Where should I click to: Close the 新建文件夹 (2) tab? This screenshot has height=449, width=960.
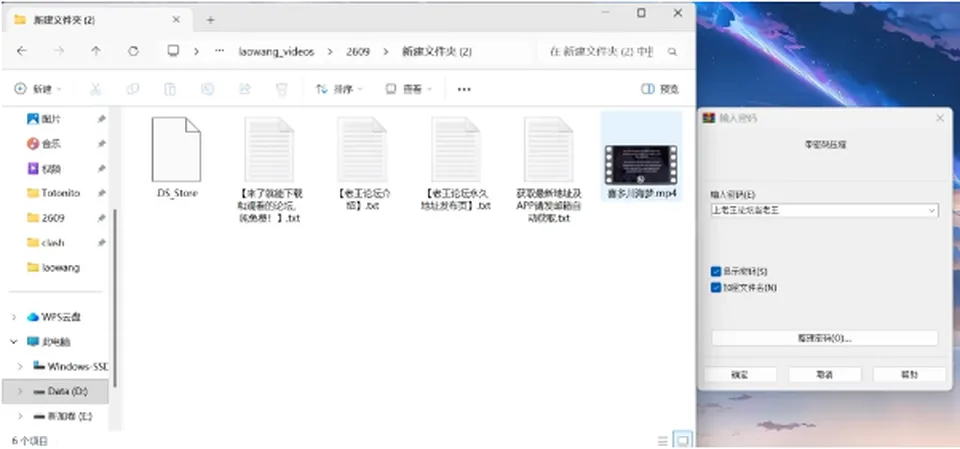click(x=176, y=20)
